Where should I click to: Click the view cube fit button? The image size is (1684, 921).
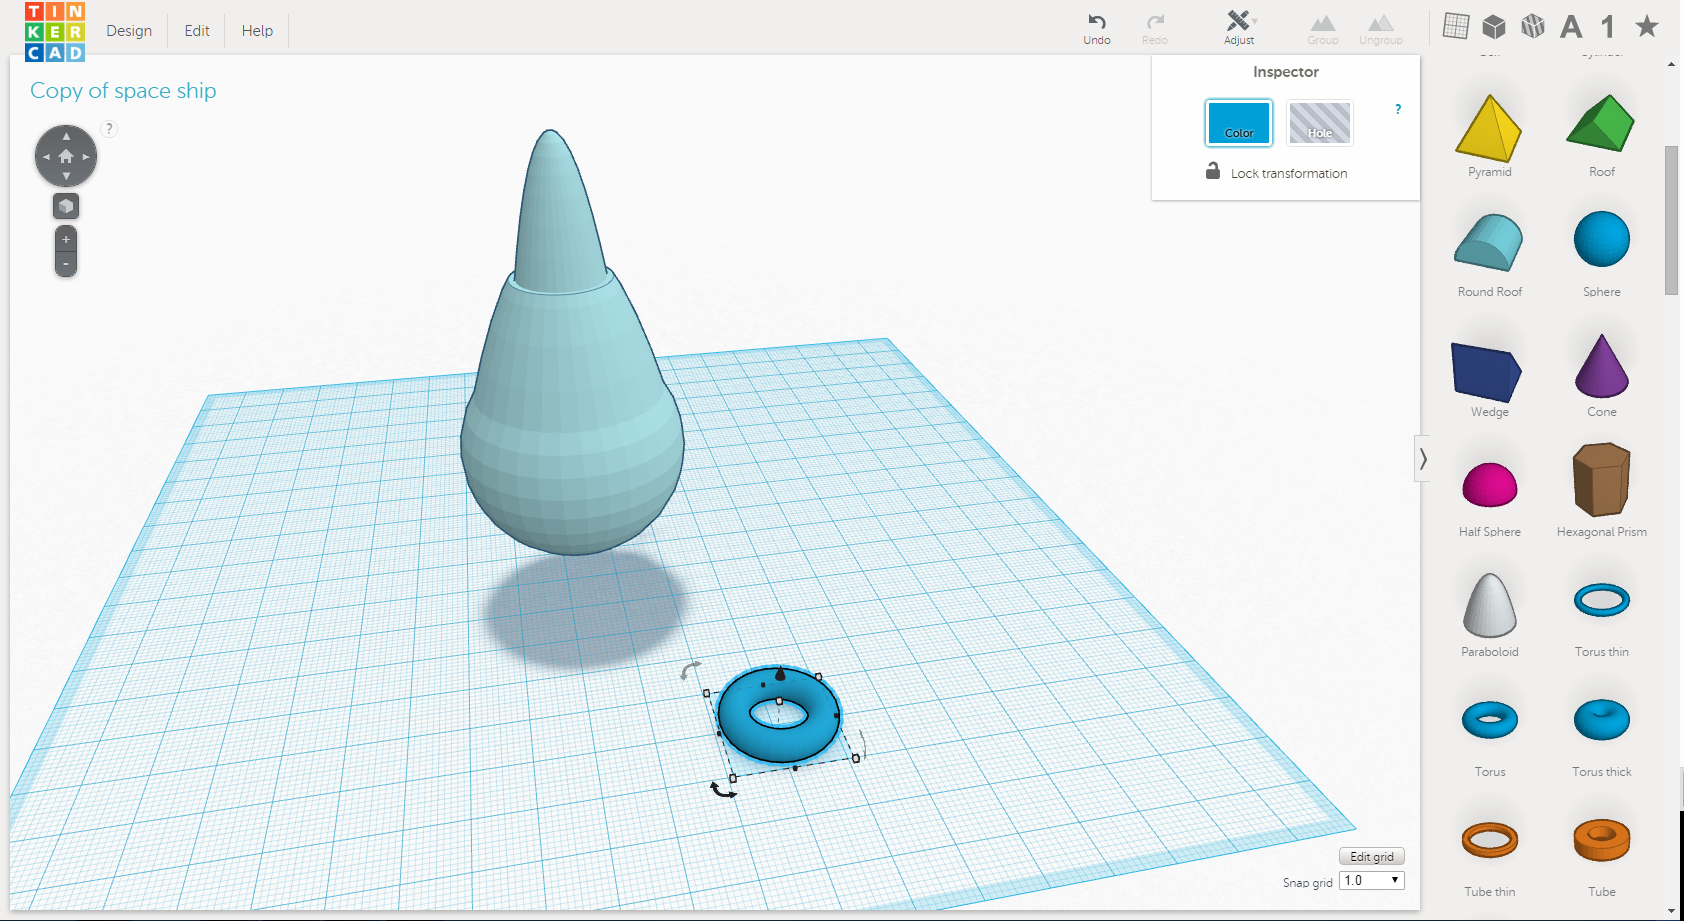(x=66, y=206)
